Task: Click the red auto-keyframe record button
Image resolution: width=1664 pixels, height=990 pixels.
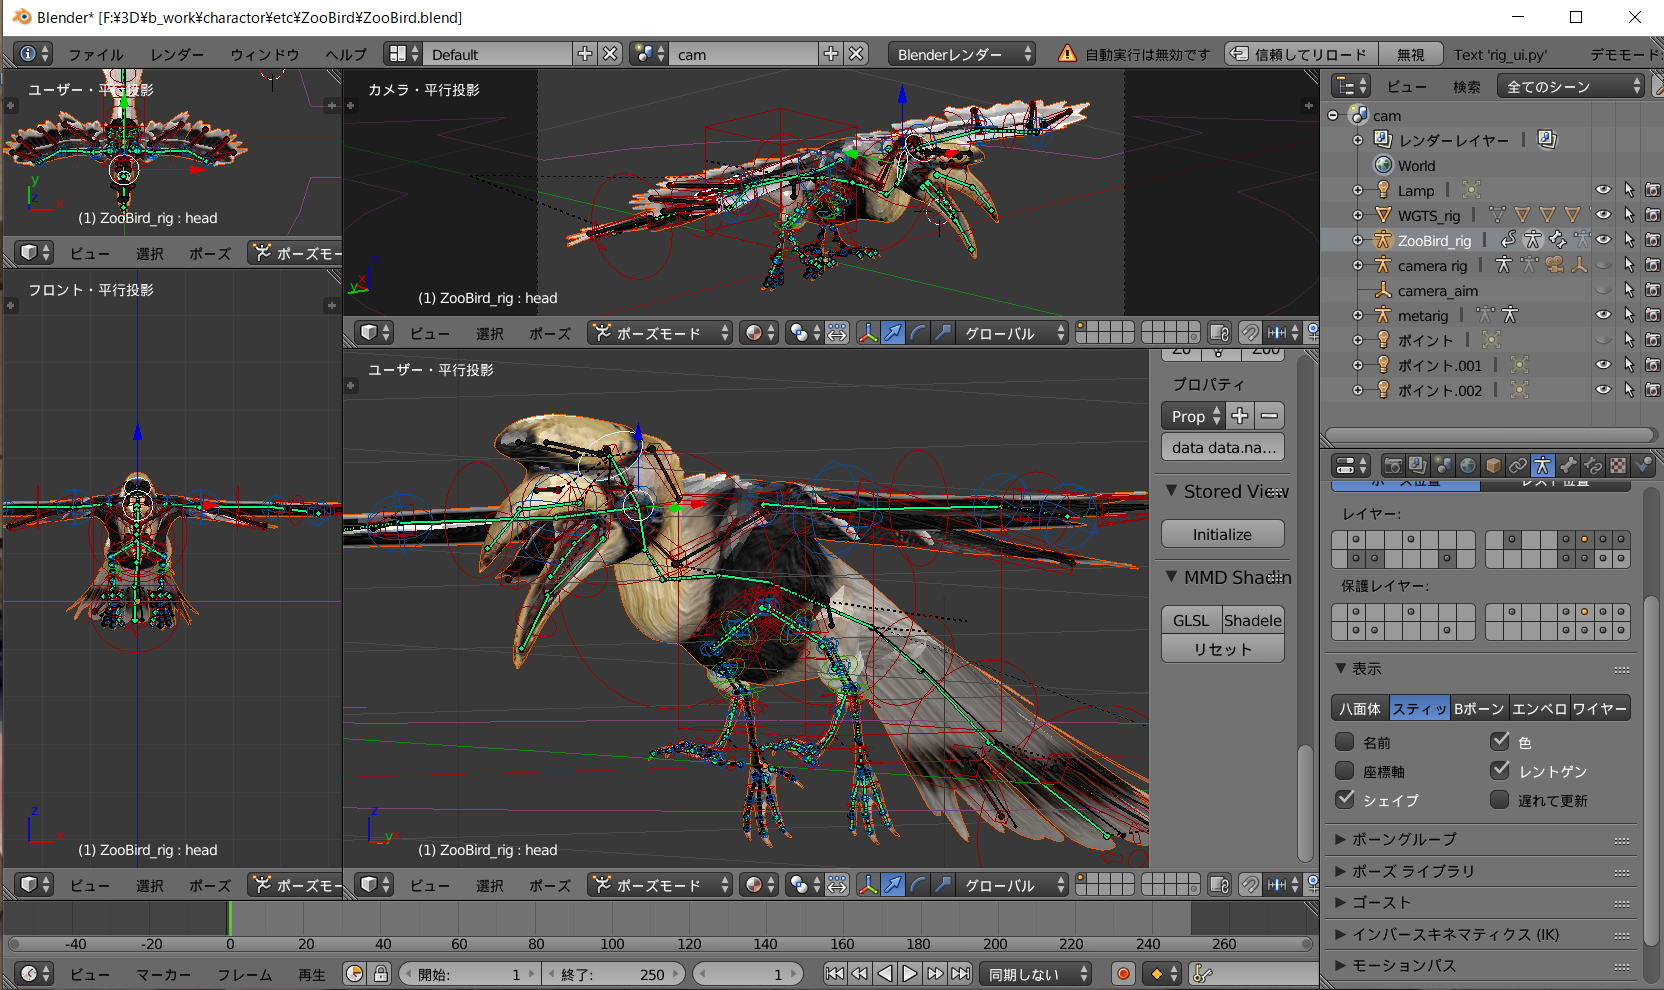Action: point(1123,974)
